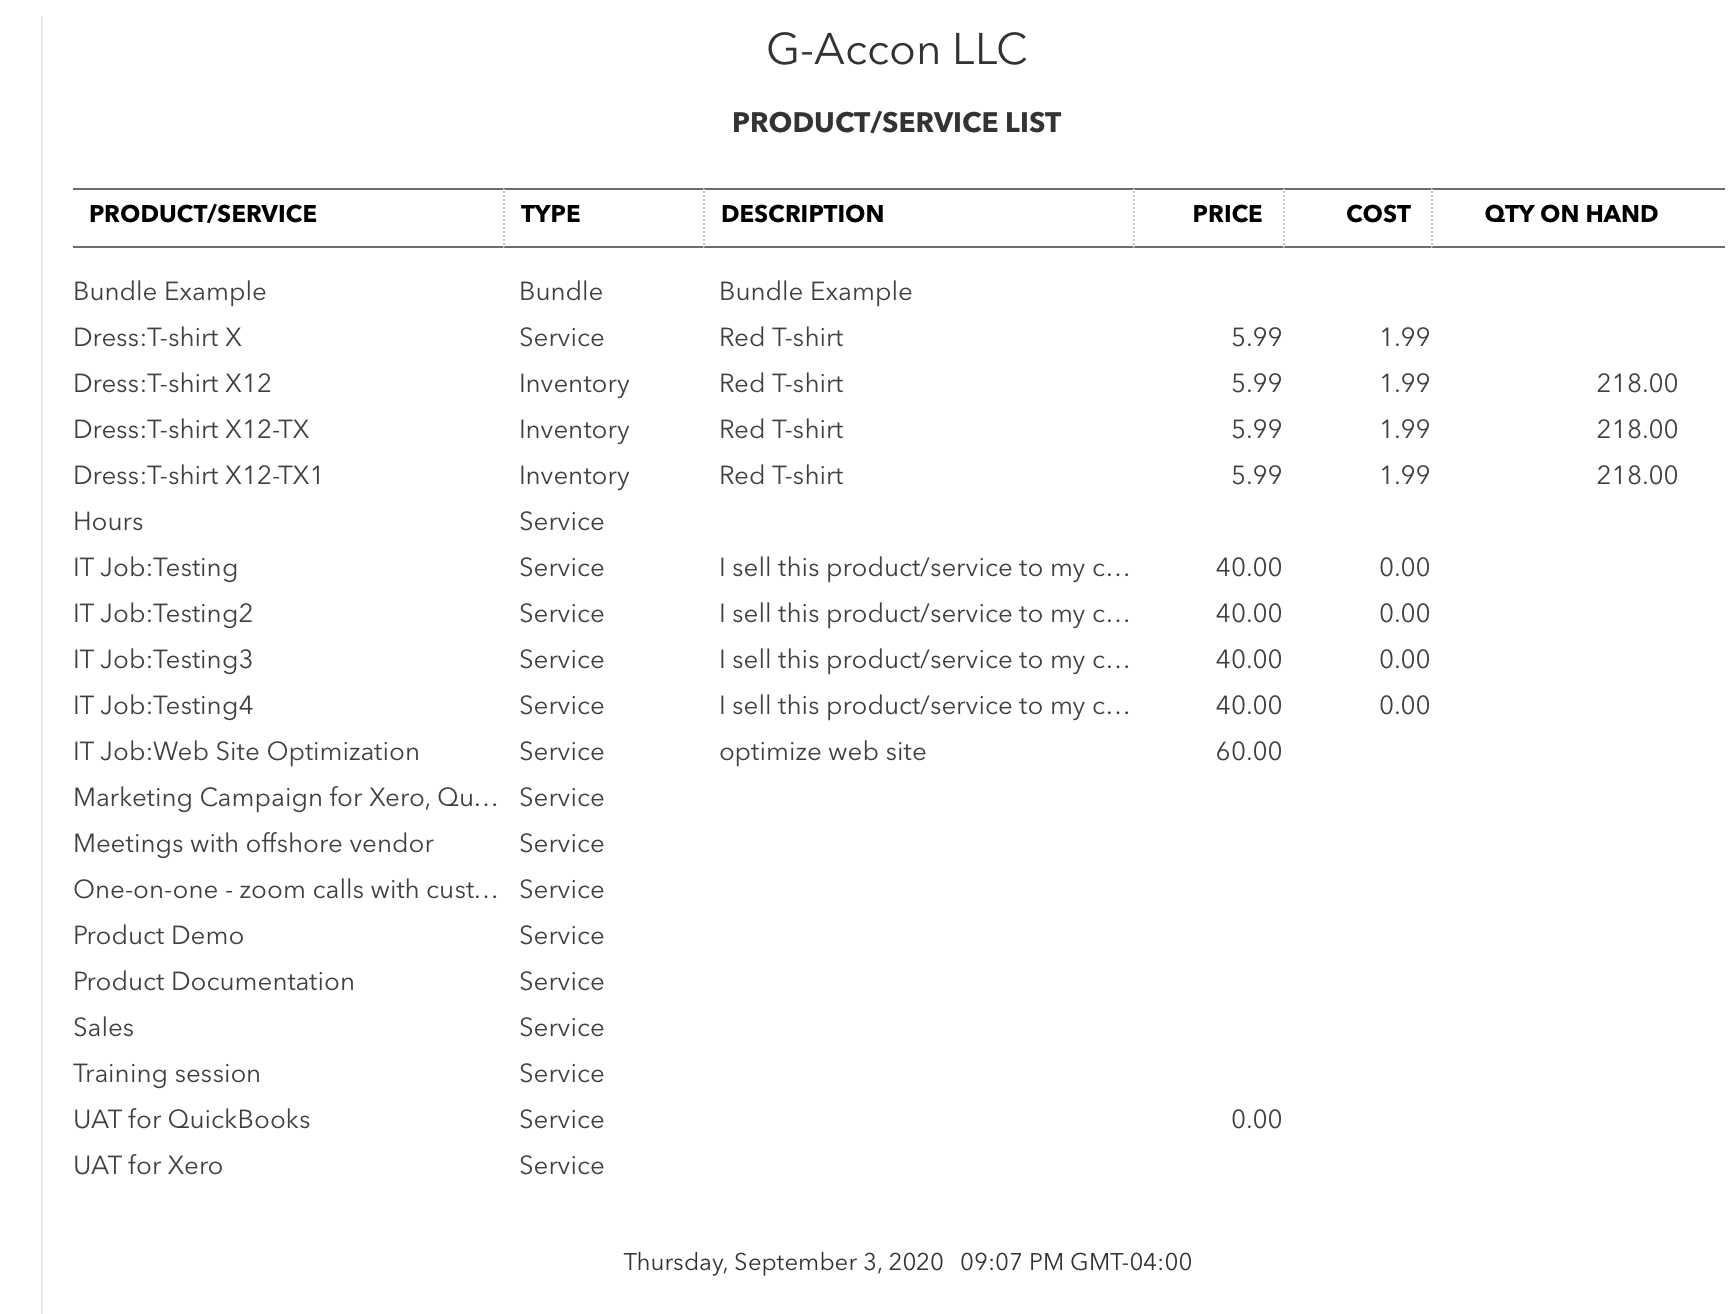Viewport: 1730px width, 1314px height.
Task: Select the Product Documentation row
Action: click(x=213, y=982)
